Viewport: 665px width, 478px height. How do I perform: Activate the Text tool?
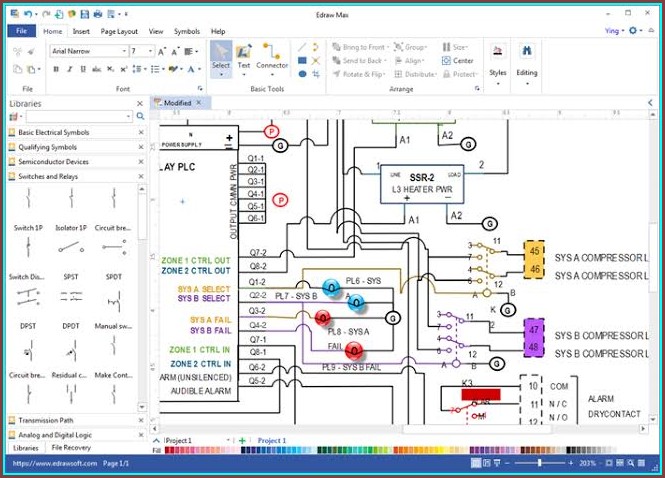point(243,58)
